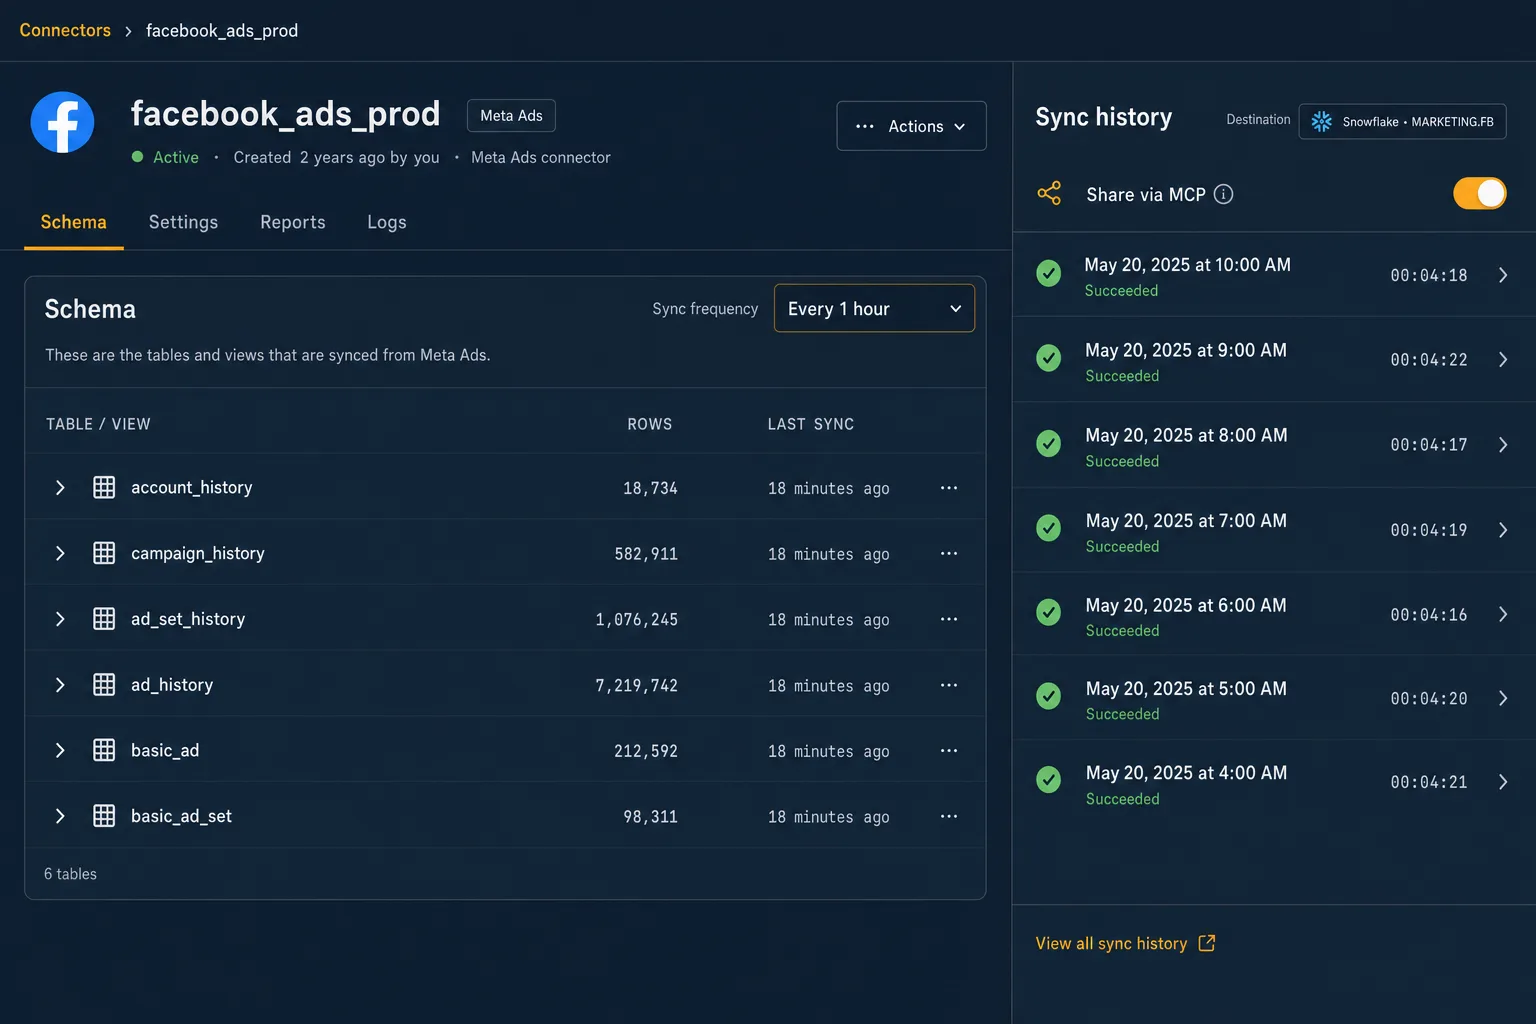Click the table grid icon for ad_history

click(x=104, y=685)
